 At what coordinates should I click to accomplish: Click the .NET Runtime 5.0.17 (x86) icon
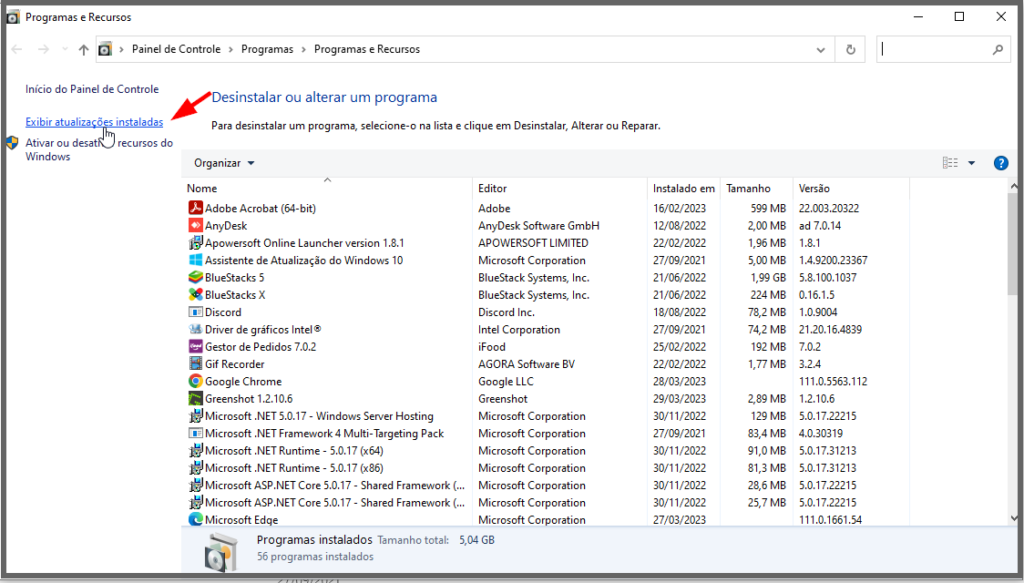coord(195,467)
